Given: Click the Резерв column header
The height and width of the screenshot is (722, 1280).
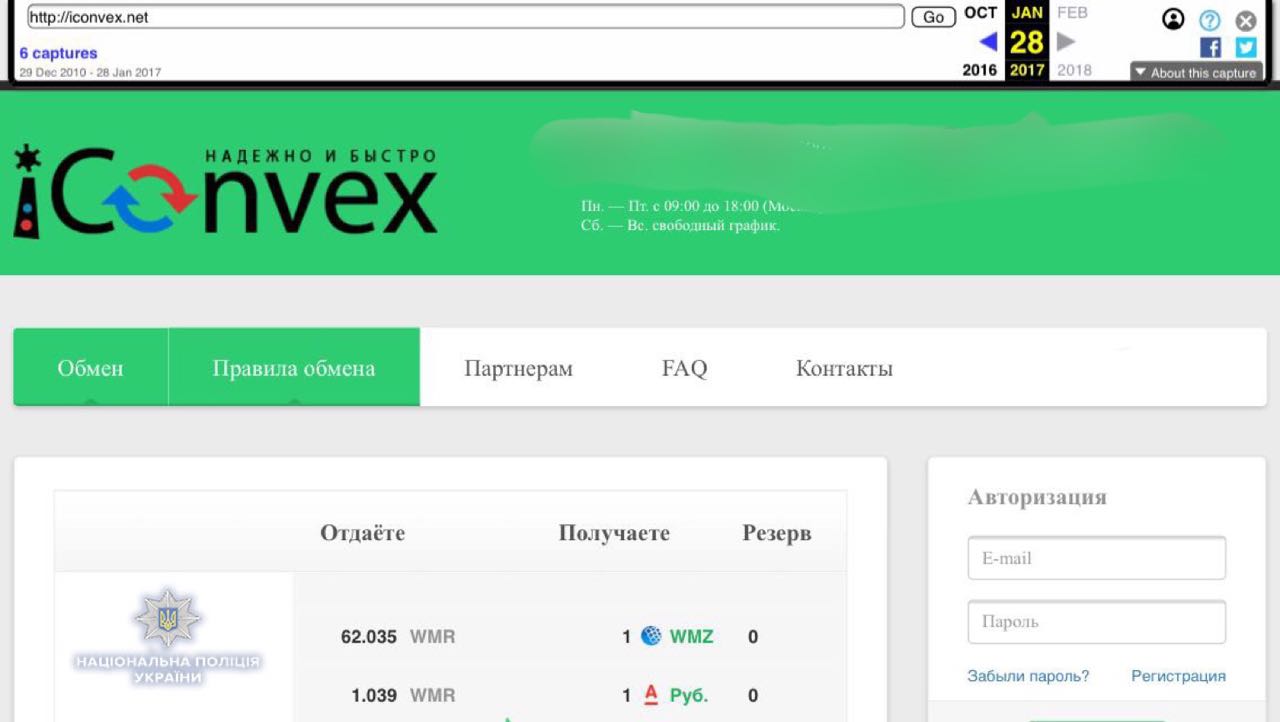Looking at the screenshot, I should [x=777, y=533].
